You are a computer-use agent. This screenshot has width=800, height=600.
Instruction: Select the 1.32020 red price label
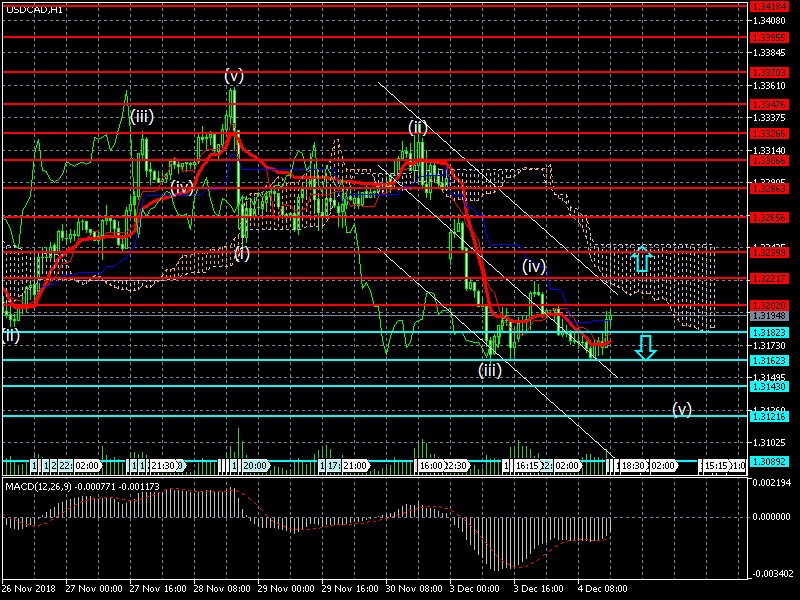point(769,306)
